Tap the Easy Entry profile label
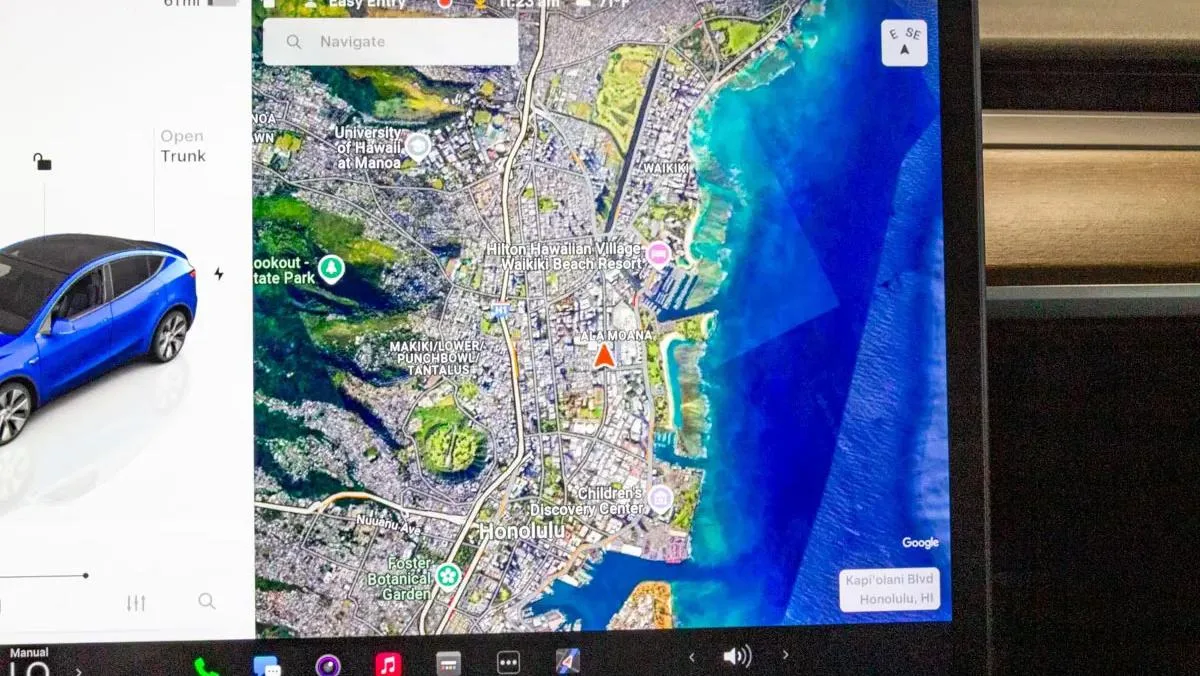 click(x=365, y=4)
